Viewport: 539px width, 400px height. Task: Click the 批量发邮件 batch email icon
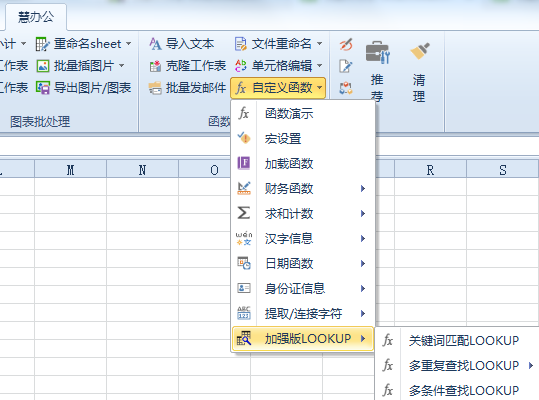coord(155,88)
